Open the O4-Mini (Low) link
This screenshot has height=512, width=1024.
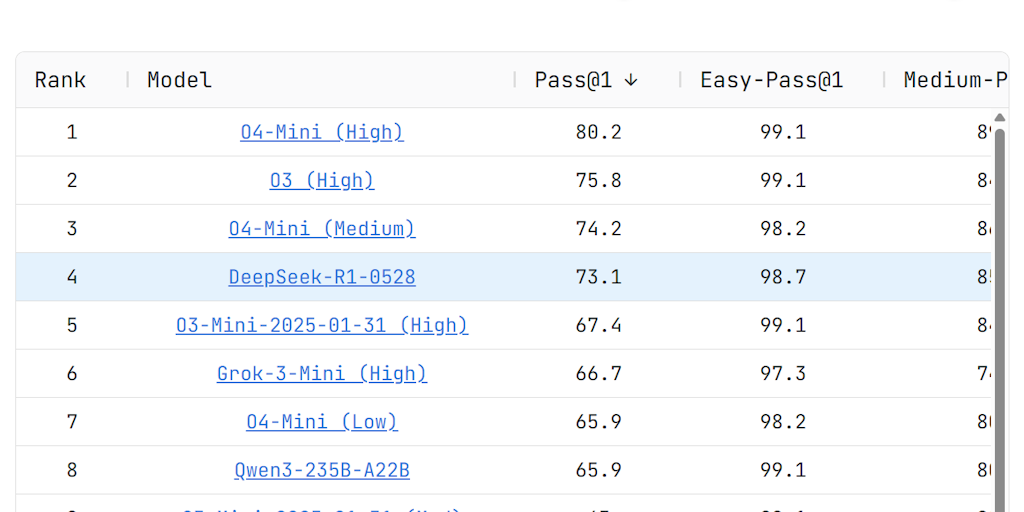pyautogui.click(x=322, y=421)
